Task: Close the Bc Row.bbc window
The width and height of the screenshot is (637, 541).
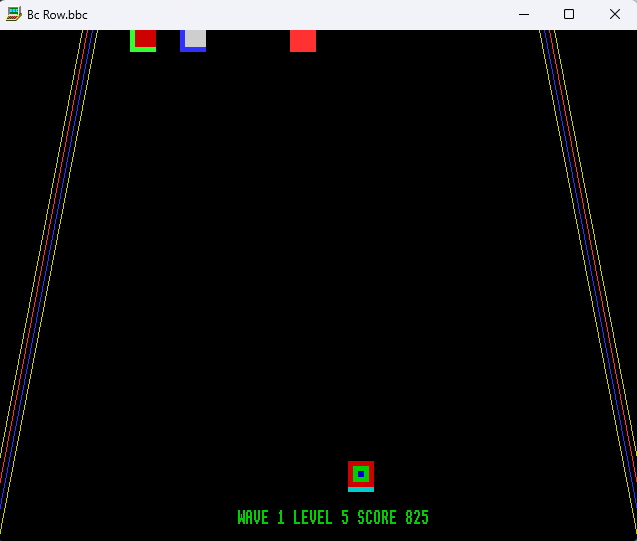Action: 615,15
